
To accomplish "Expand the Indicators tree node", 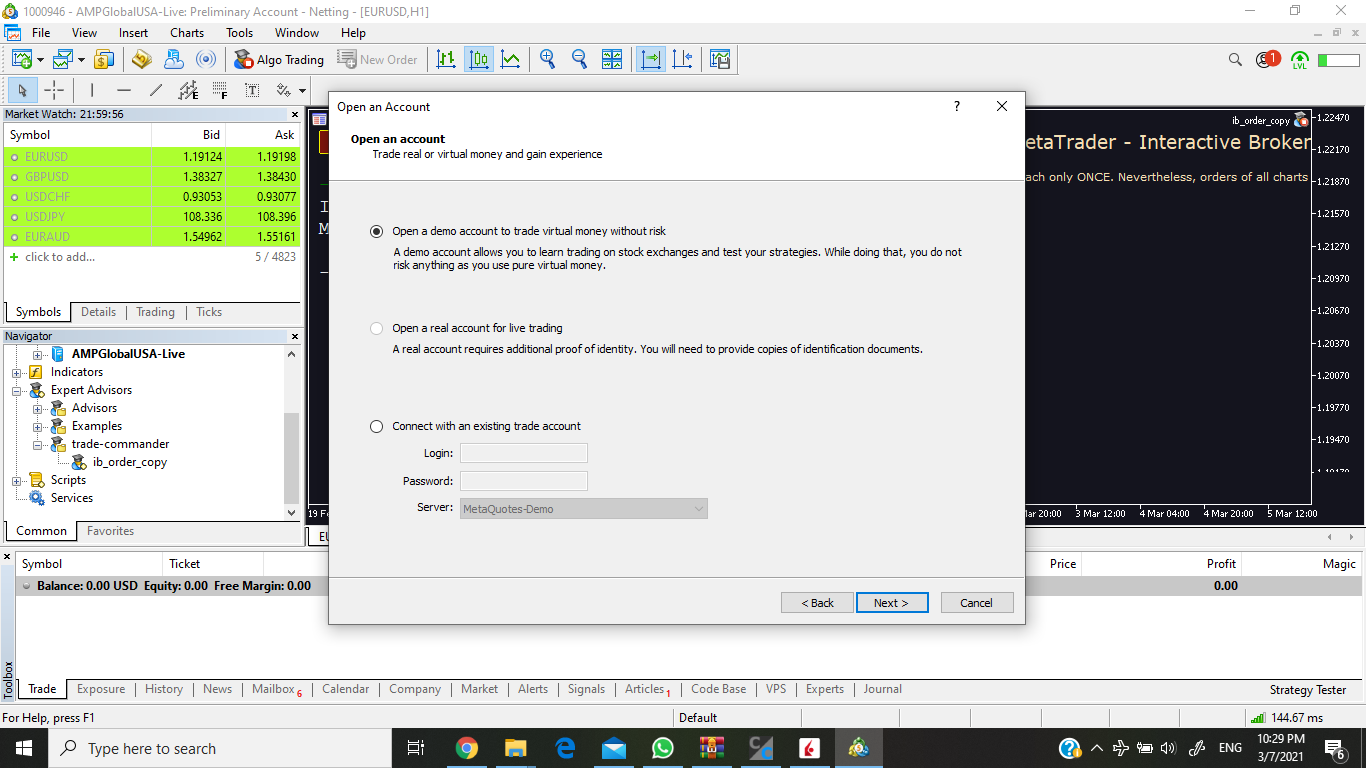I will [17, 372].
